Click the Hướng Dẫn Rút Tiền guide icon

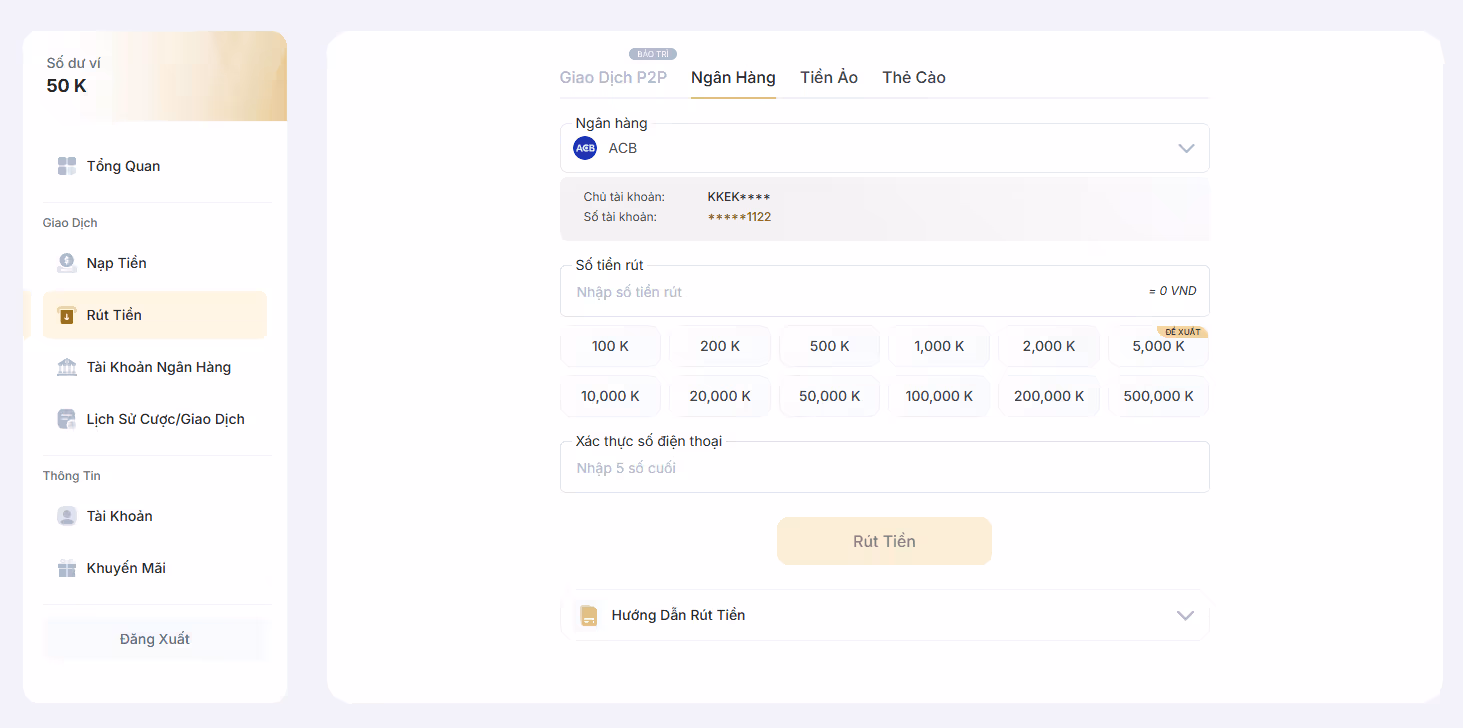click(x=589, y=615)
